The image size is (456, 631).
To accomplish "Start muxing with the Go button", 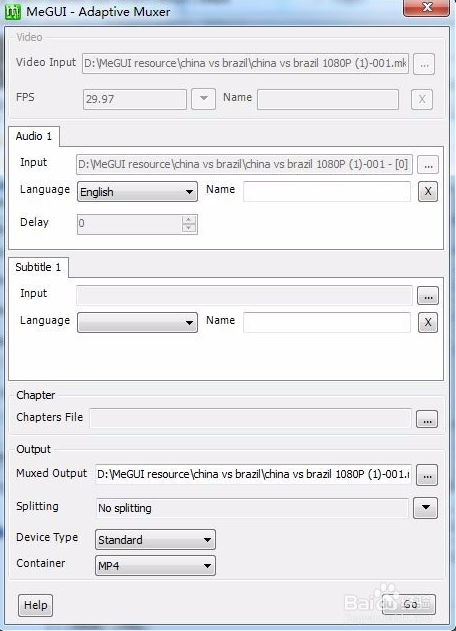I will pyautogui.click(x=409, y=604).
